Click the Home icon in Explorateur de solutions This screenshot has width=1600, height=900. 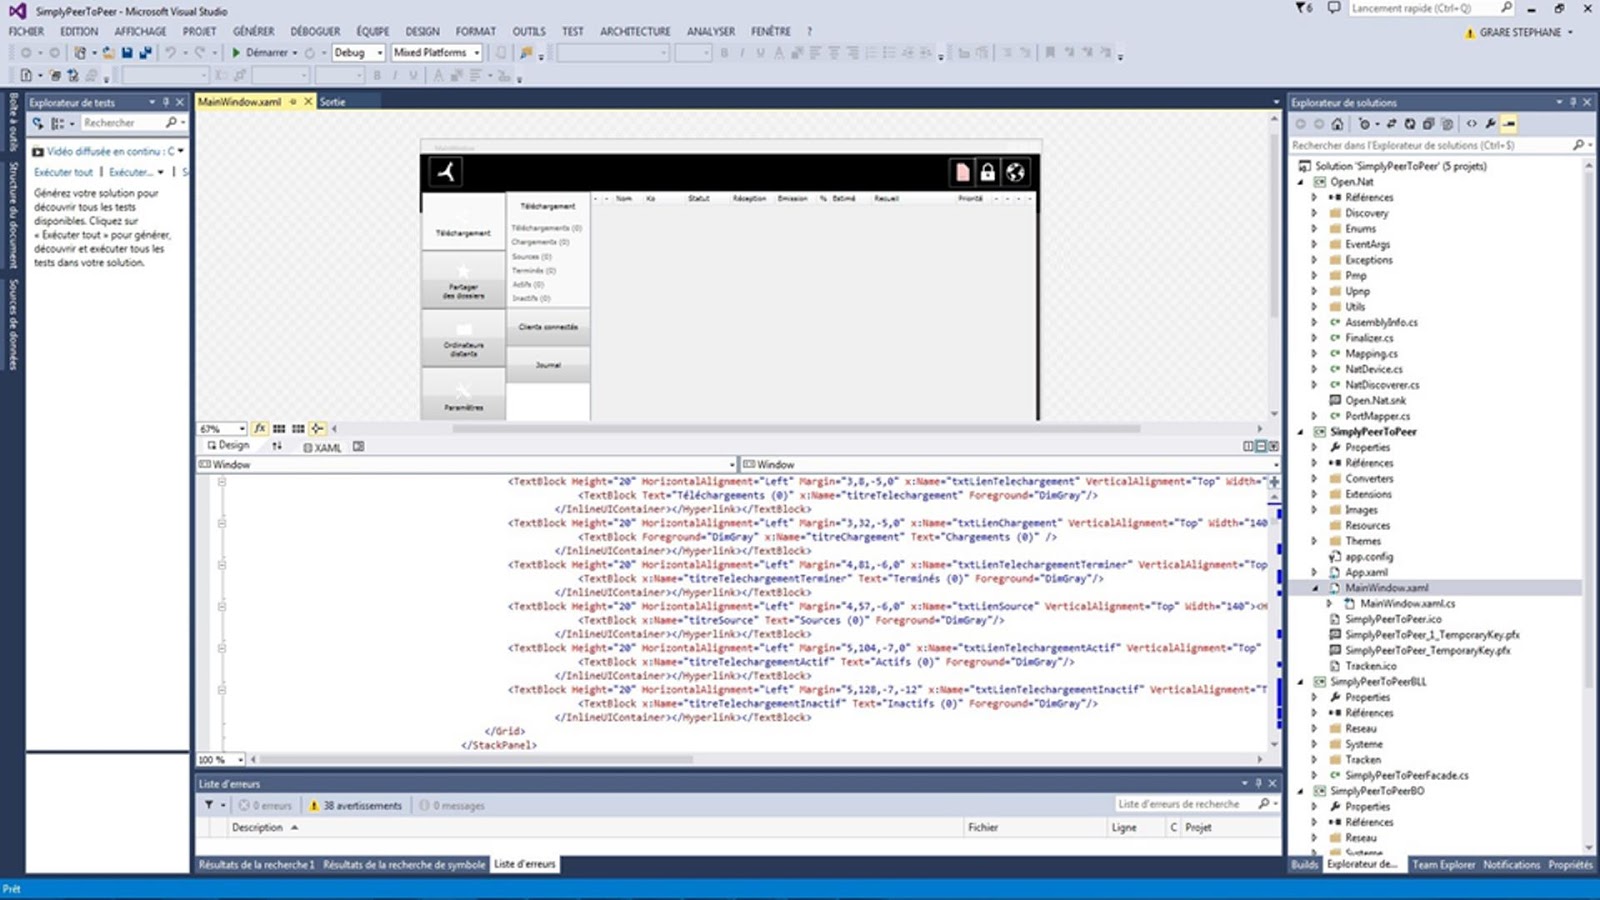click(1338, 124)
